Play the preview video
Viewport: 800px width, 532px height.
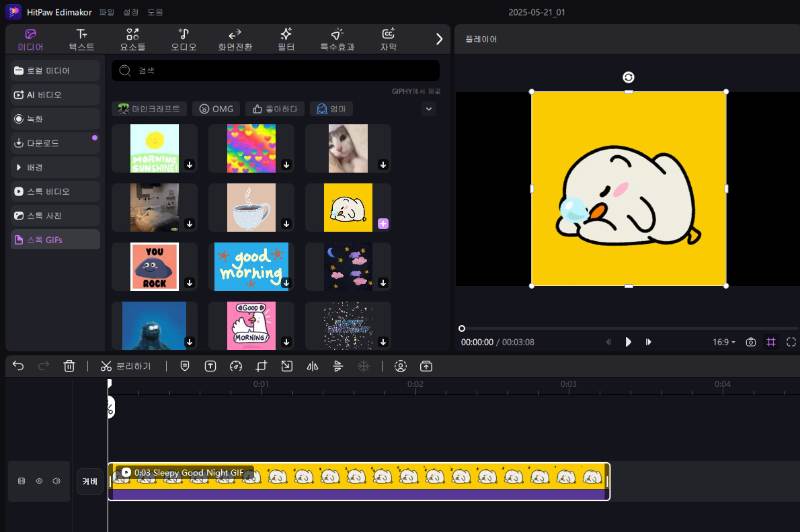click(x=628, y=342)
